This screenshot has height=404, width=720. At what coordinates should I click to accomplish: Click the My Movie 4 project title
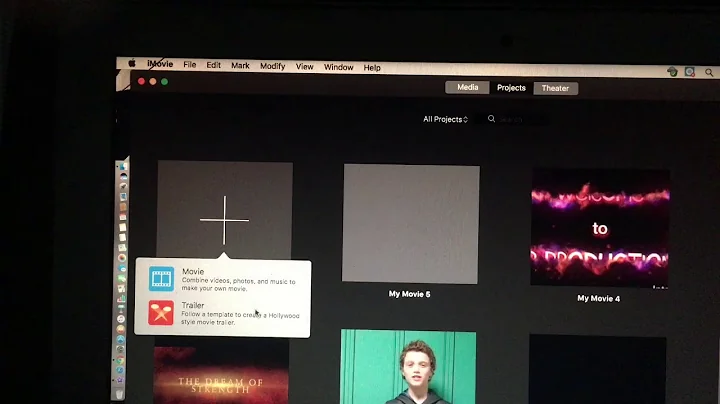pos(598,298)
